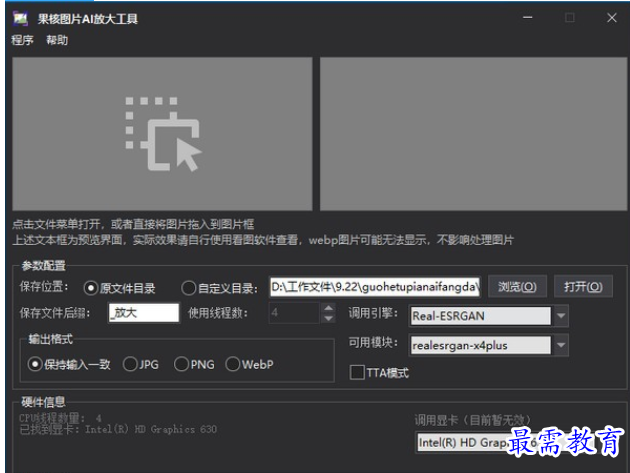
Task: Open the 调用显卡 Intel(R) HD Graphics dropdown
Action: point(505,442)
